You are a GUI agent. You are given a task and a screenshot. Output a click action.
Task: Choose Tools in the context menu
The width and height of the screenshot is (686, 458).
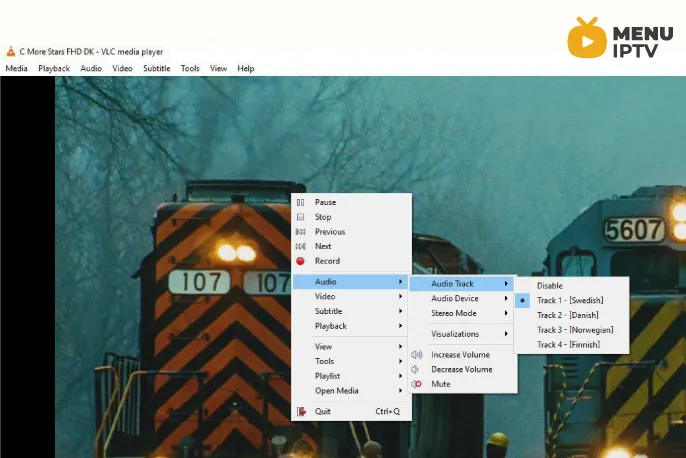click(351, 361)
